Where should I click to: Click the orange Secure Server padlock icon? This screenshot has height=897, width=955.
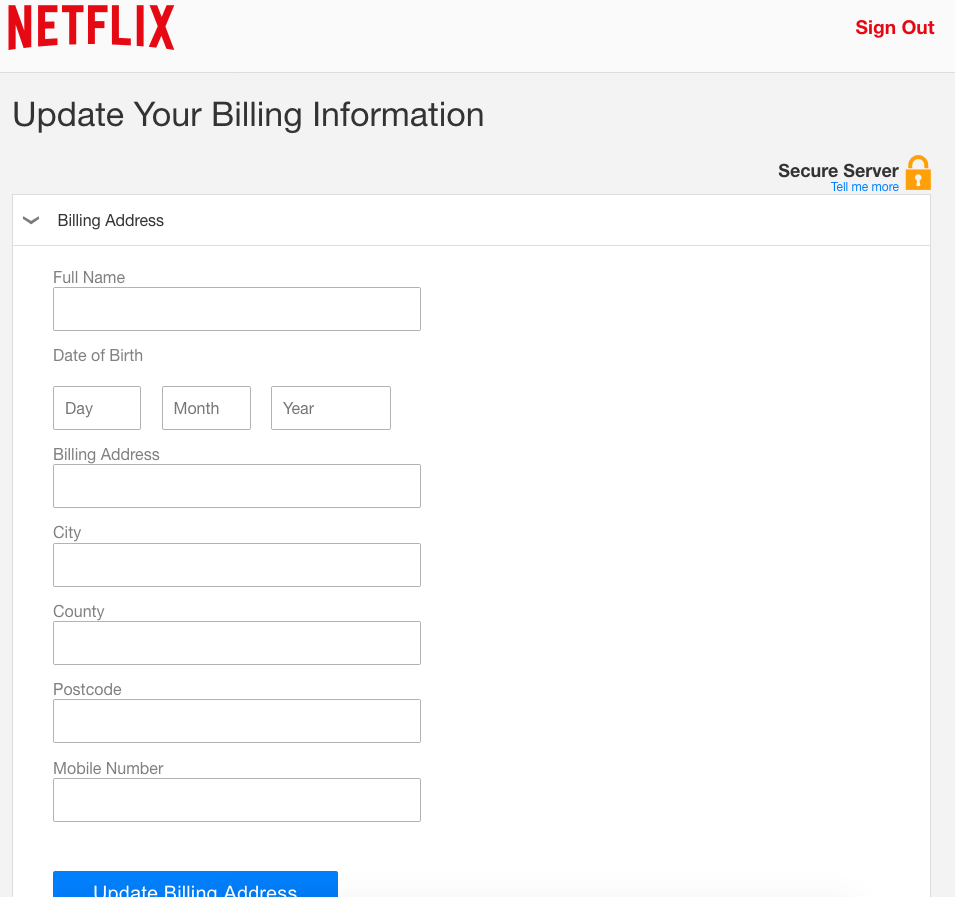[918, 173]
